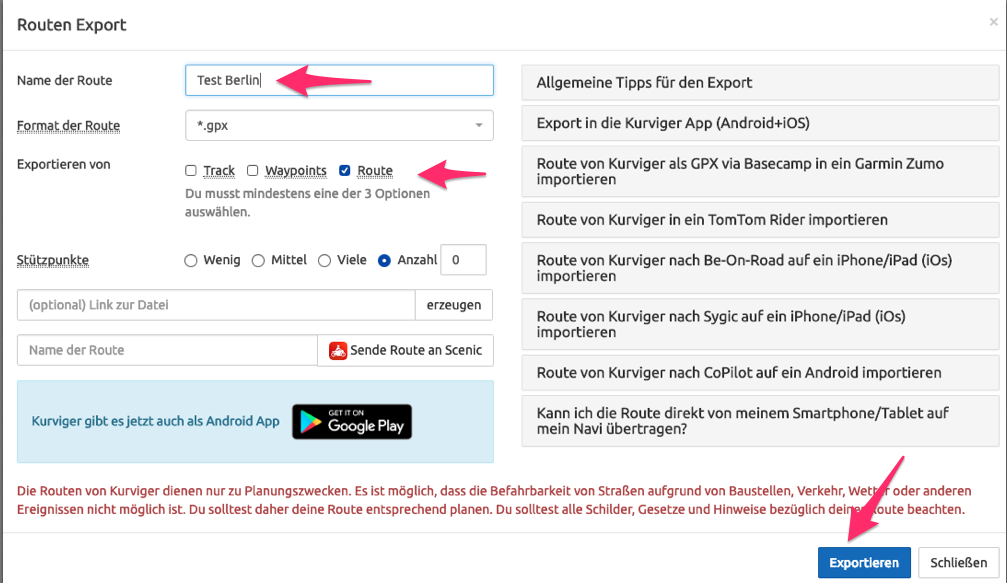Uncheck the Route export checkbox

(345, 171)
